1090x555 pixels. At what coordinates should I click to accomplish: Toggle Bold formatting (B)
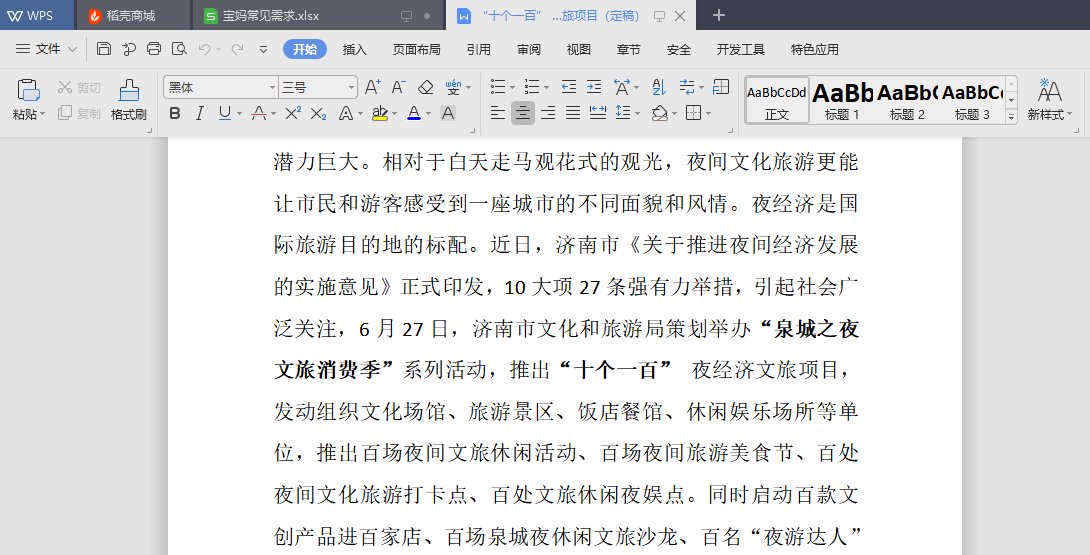pos(175,113)
